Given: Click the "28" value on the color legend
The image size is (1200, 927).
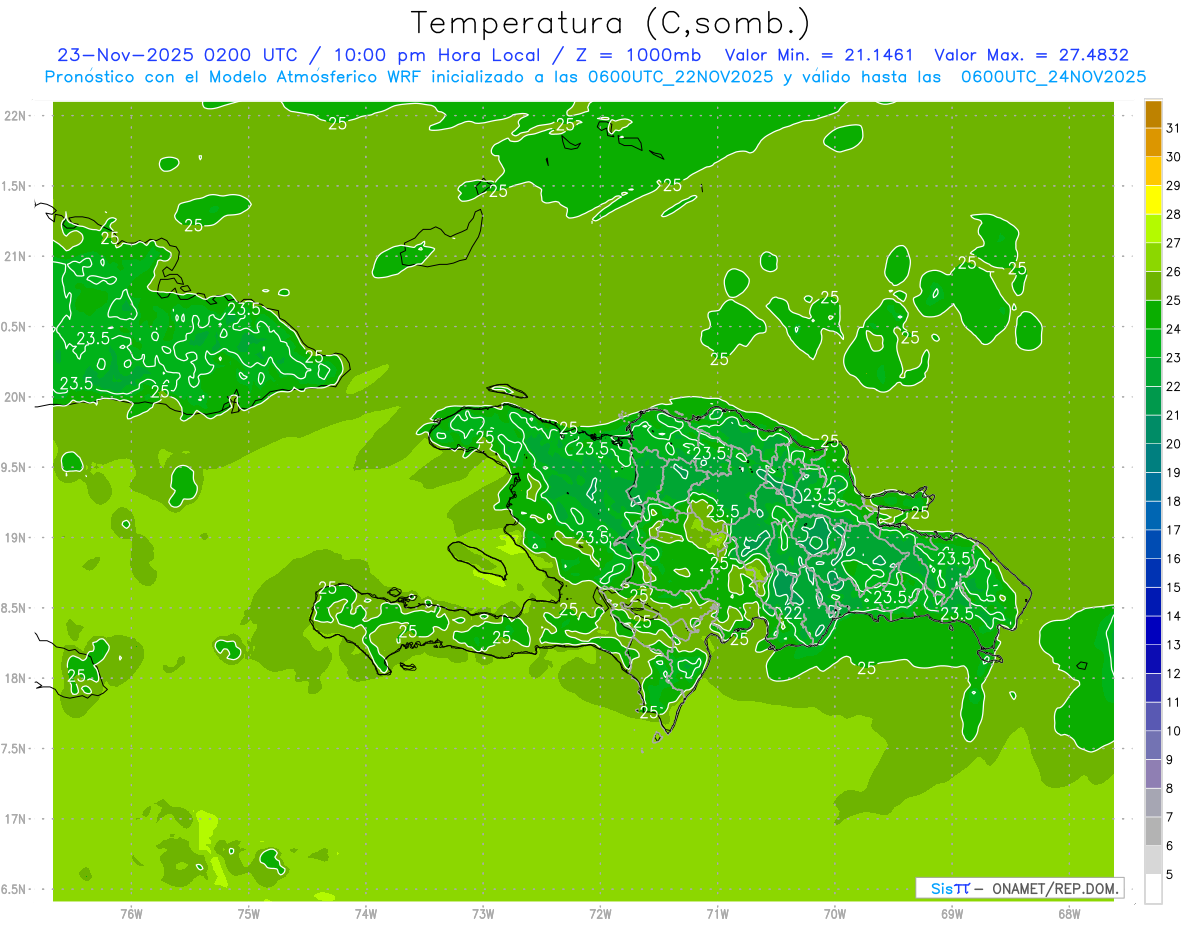Looking at the screenshot, I should pos(1173,214).
